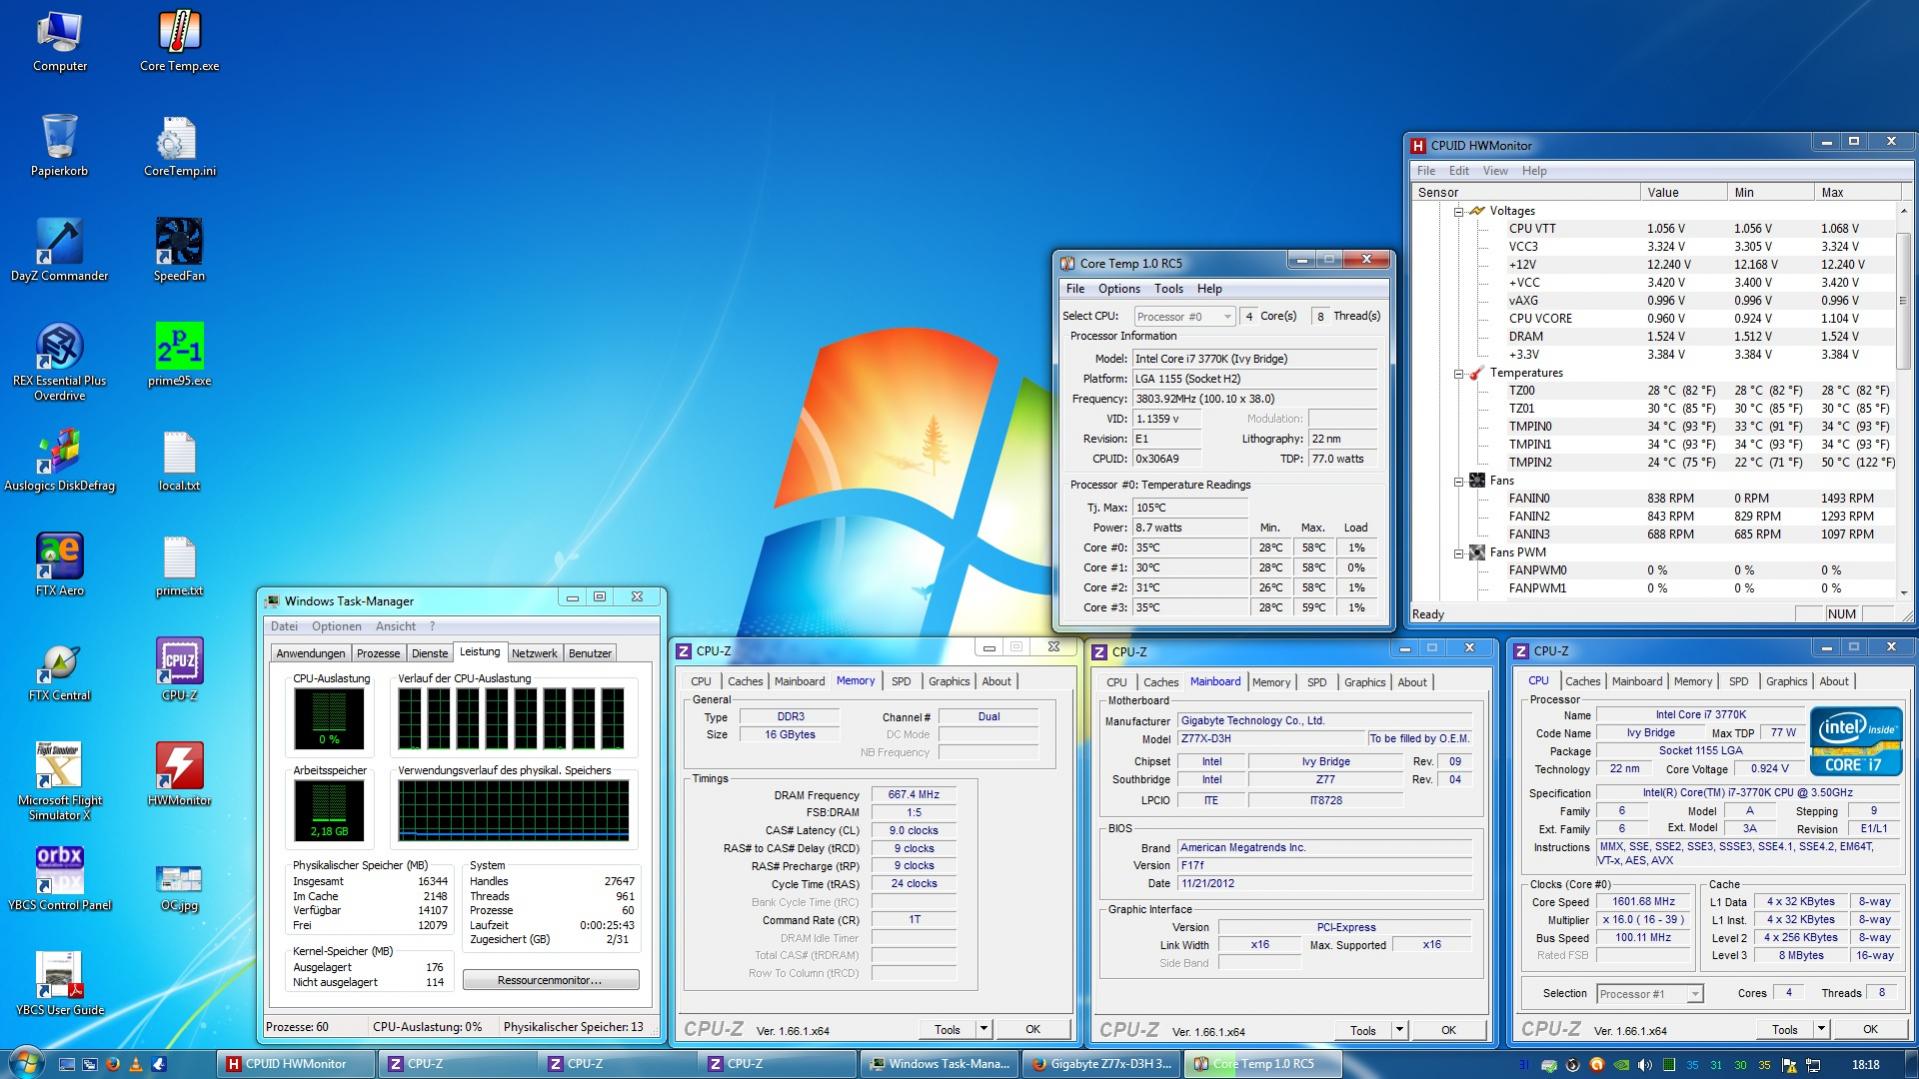This screenshot has height=1079, width=1919.
Task: Open Caches tab in CPU-Z CPU window
Action: click(x=1582, y=681)
